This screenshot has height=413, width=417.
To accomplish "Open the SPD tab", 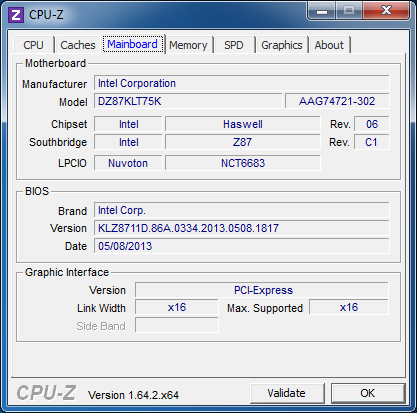I will pos(234,45).
